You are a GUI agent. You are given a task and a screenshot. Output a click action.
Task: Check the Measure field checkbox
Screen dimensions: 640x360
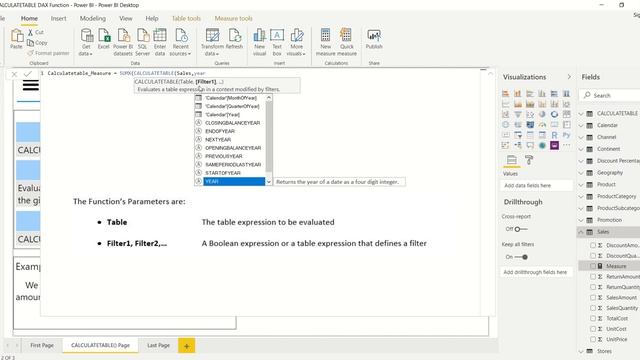click(593, 266)
